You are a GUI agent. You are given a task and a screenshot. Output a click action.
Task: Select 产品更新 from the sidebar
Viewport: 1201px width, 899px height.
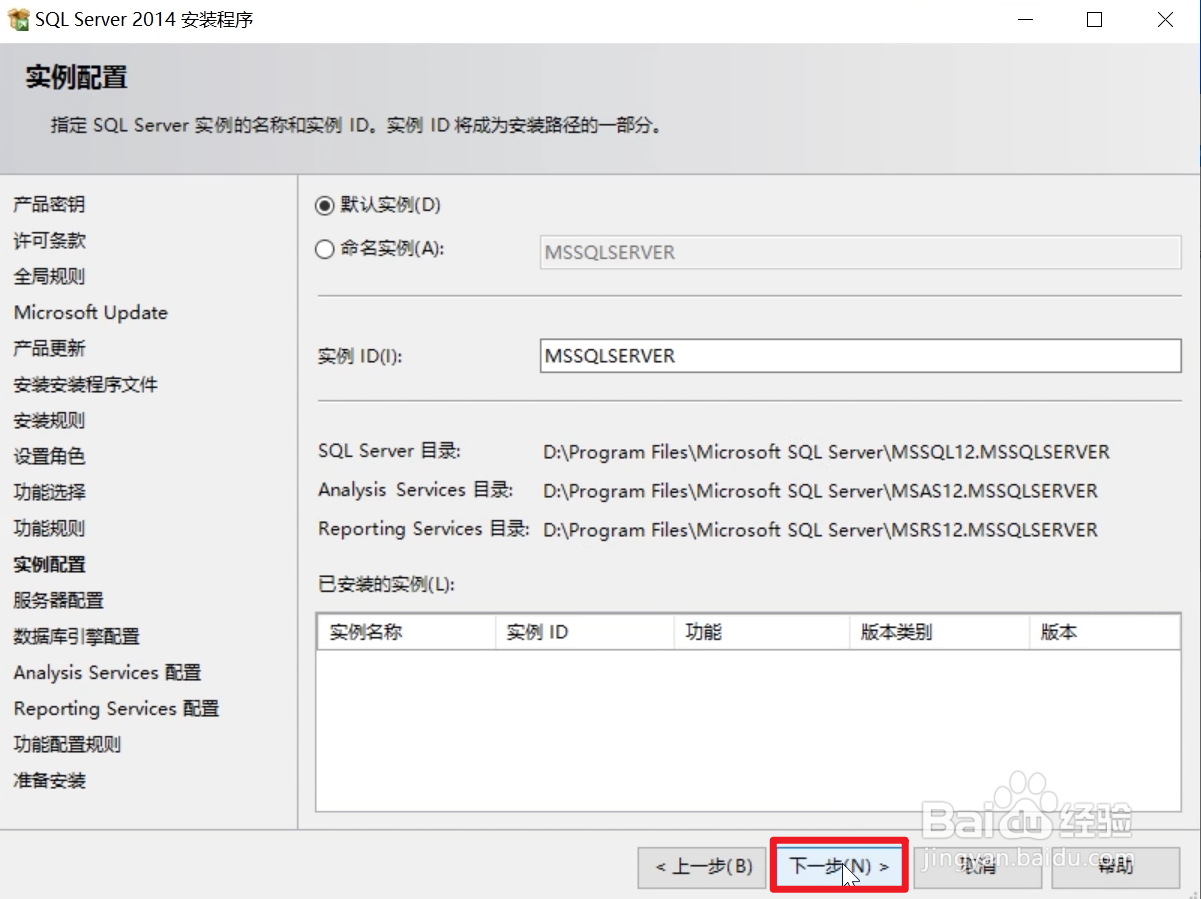[x=48, y=348]
